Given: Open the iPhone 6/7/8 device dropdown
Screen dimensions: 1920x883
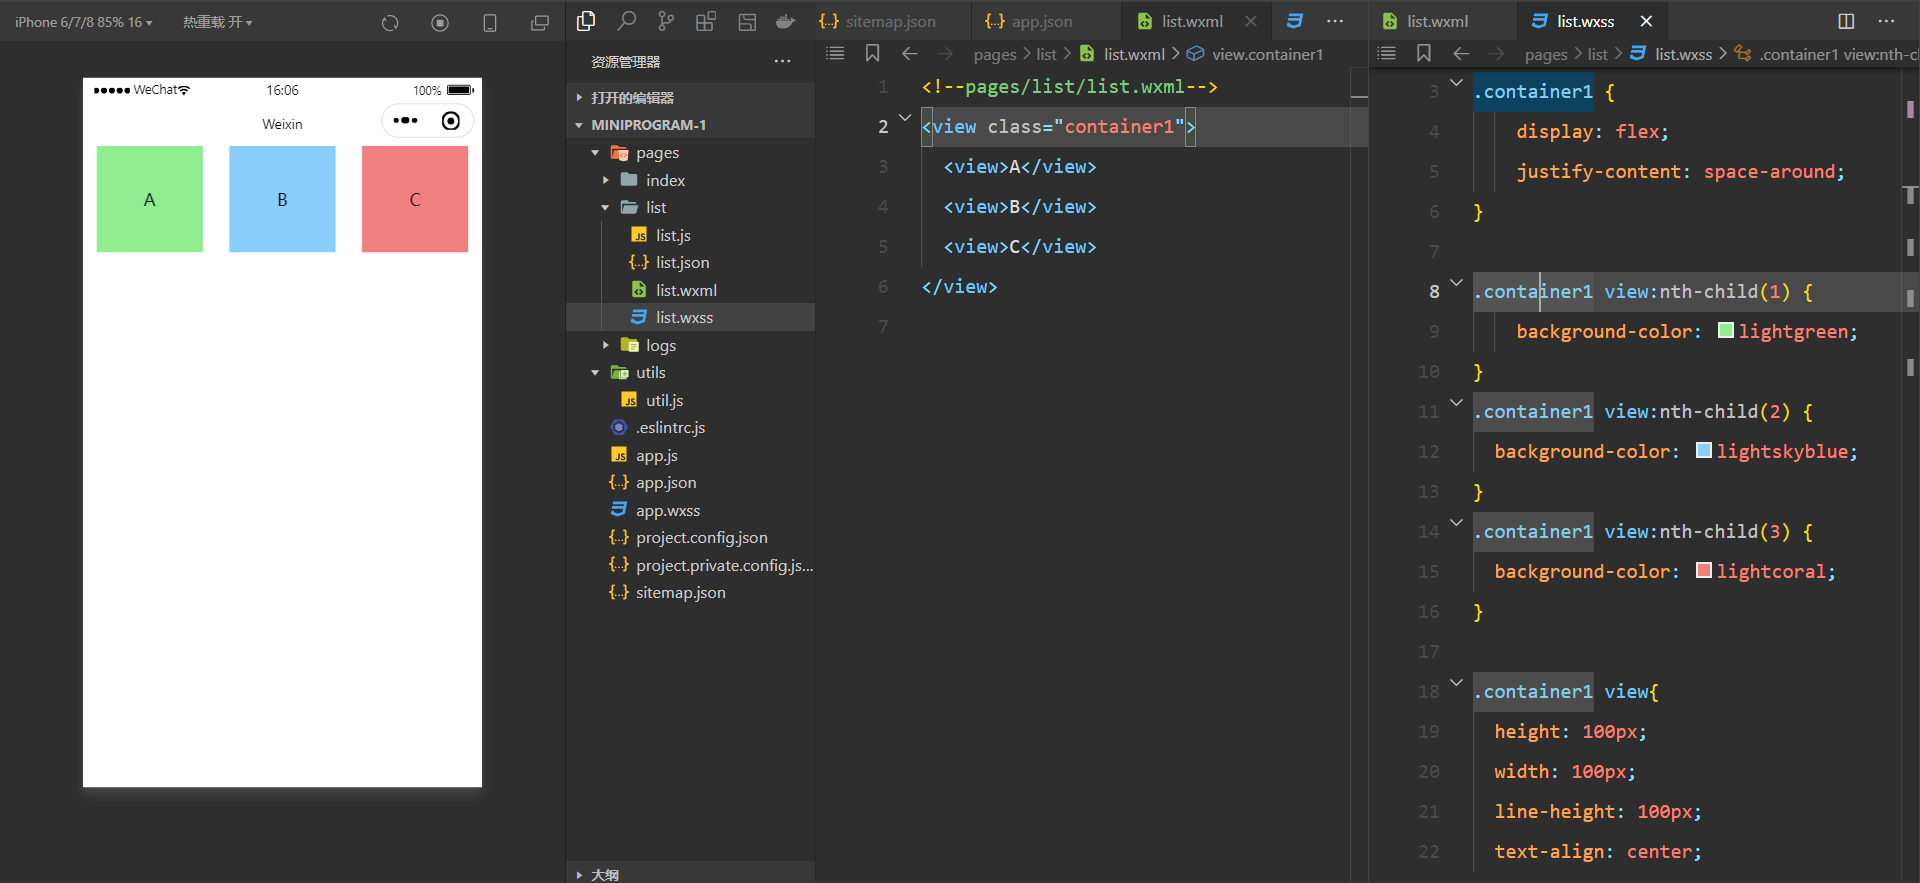Looking at the screenshot, I should tap(83, 22).
